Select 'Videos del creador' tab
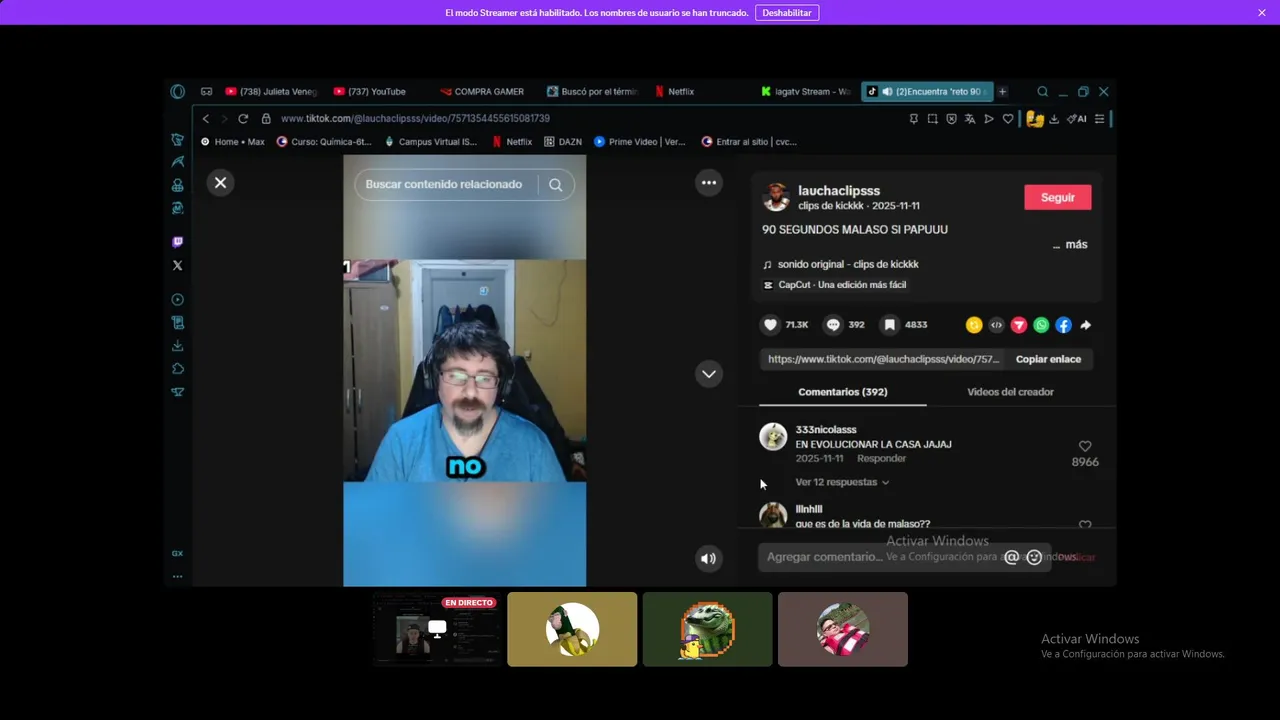1280x720 pixels. [x=1010, y=392]
